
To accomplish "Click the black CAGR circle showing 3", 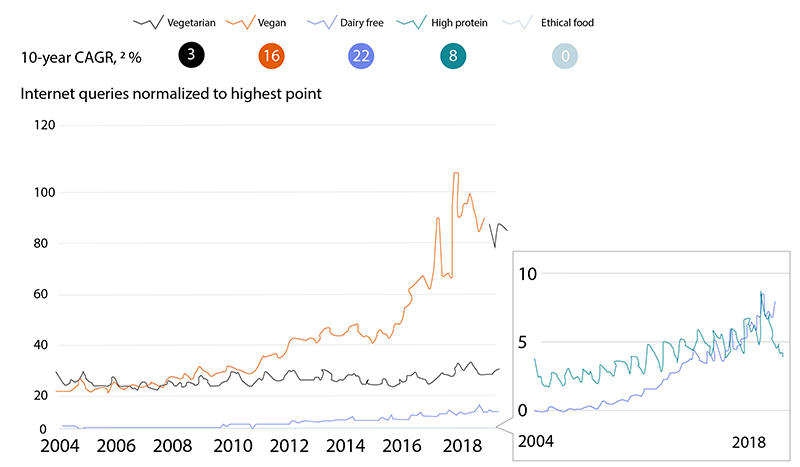I will click(191, 57).
